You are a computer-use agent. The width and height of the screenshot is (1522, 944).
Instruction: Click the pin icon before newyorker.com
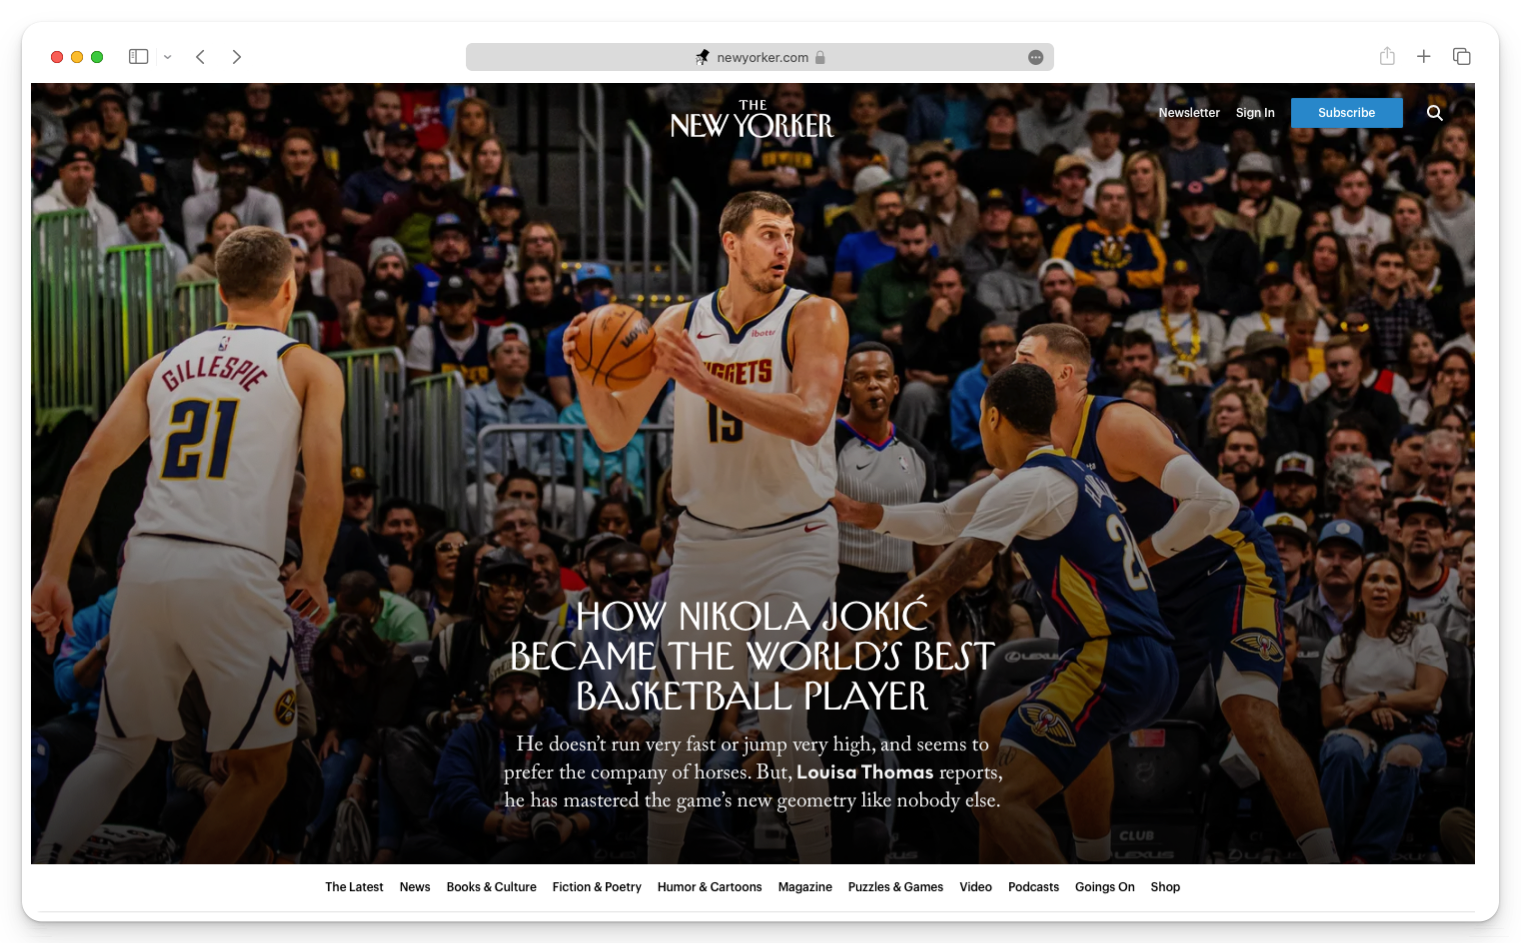pos(702,58)
